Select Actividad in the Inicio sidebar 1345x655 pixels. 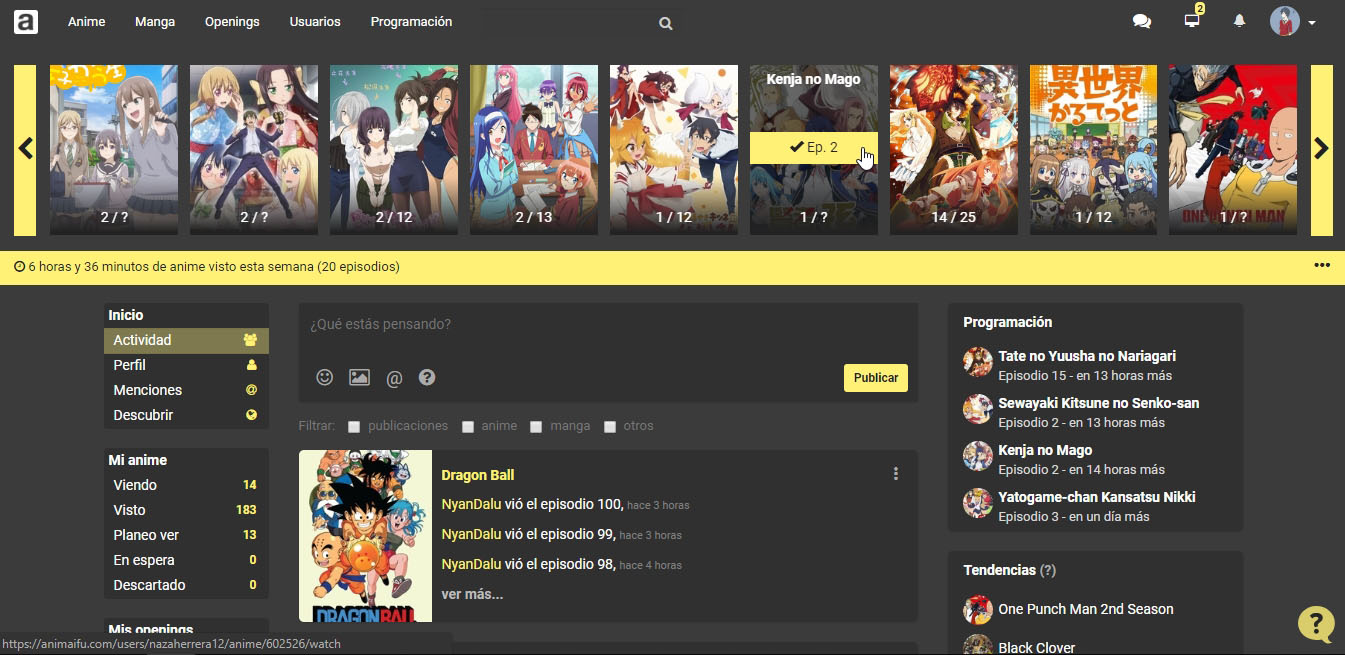[x=186, y=340]
